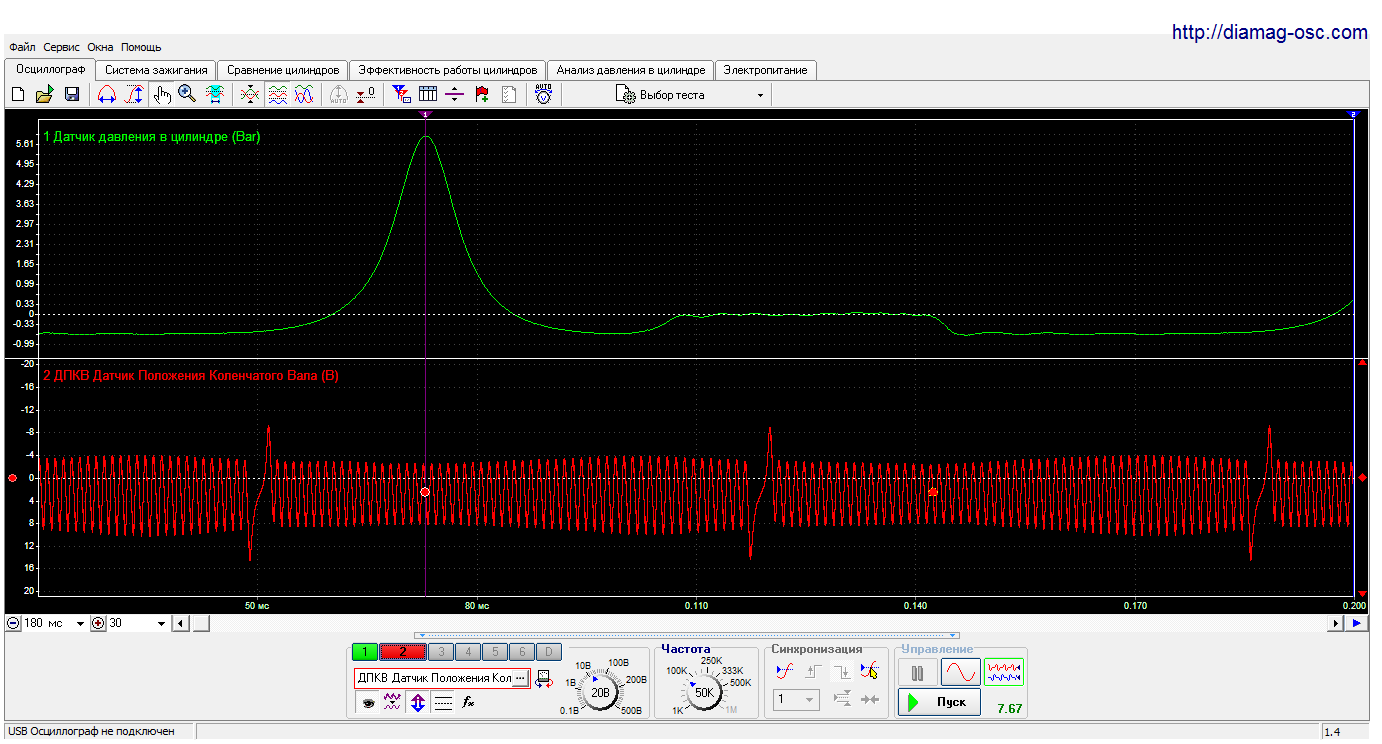Click the red up-triangle at channel 2 right edge
This screenshot has height=744, width=1382.
coord(1361,363)
